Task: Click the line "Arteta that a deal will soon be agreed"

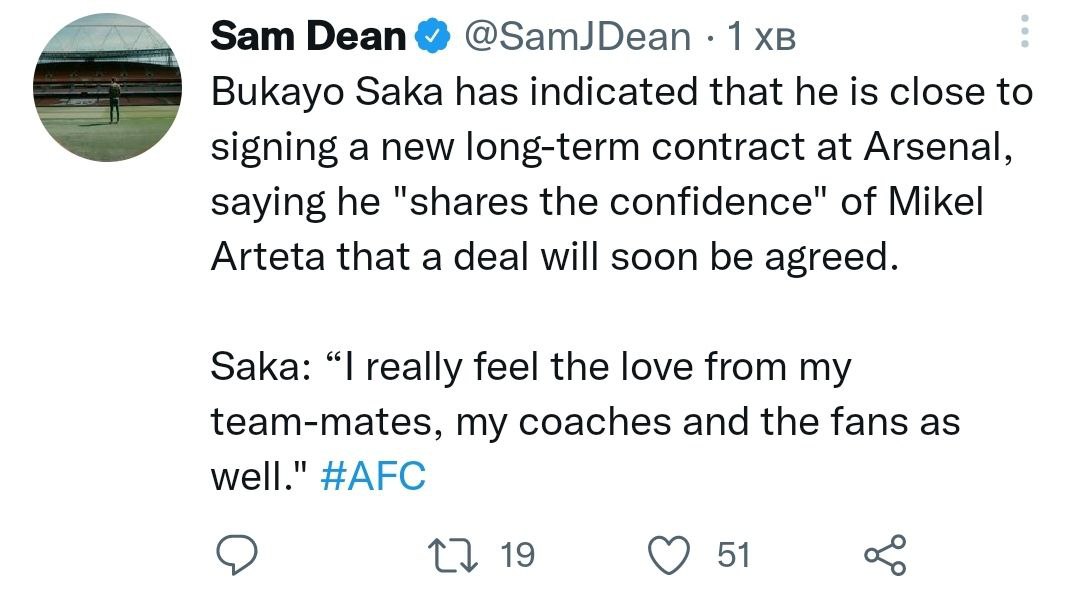Action: pos(548,257)
